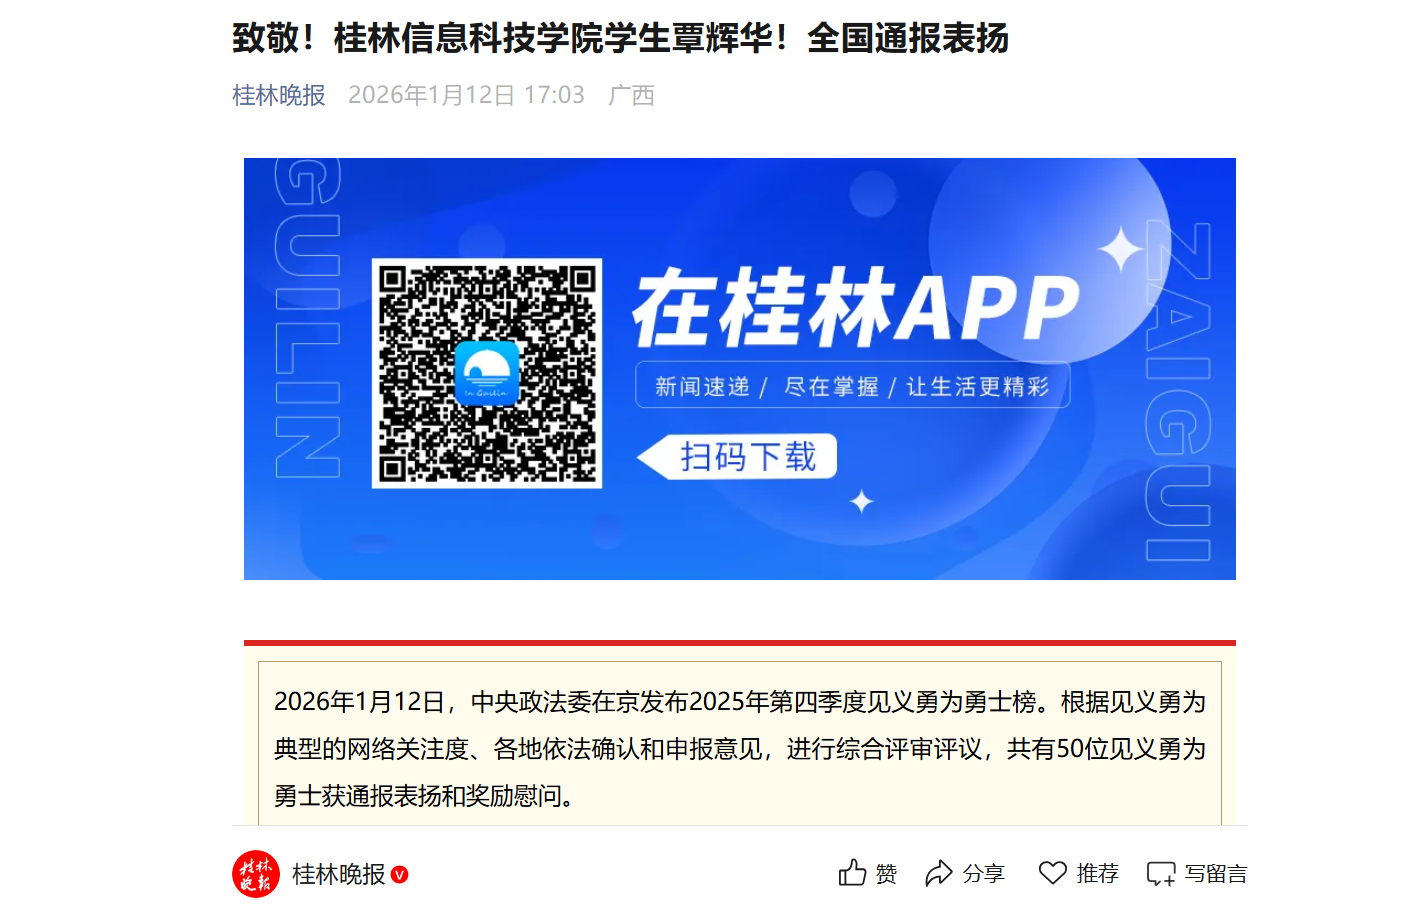Click the 在桂林APP banner title
Screen dimensions: 1410x910
coord(856,307)
